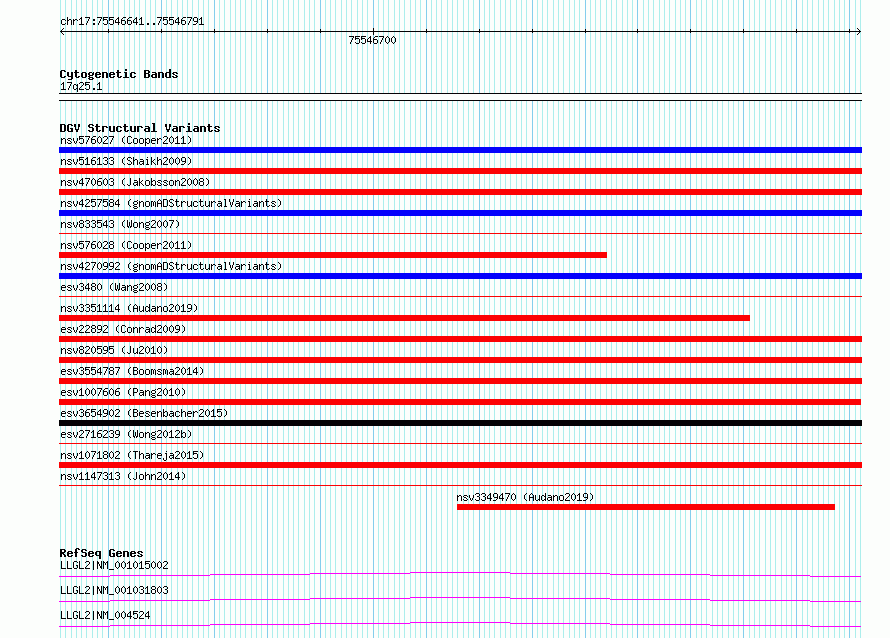The width and height of the screenshot is (890, 638).
Task: Click the magenta transcript line under NM_001015002
Action: 460,574
